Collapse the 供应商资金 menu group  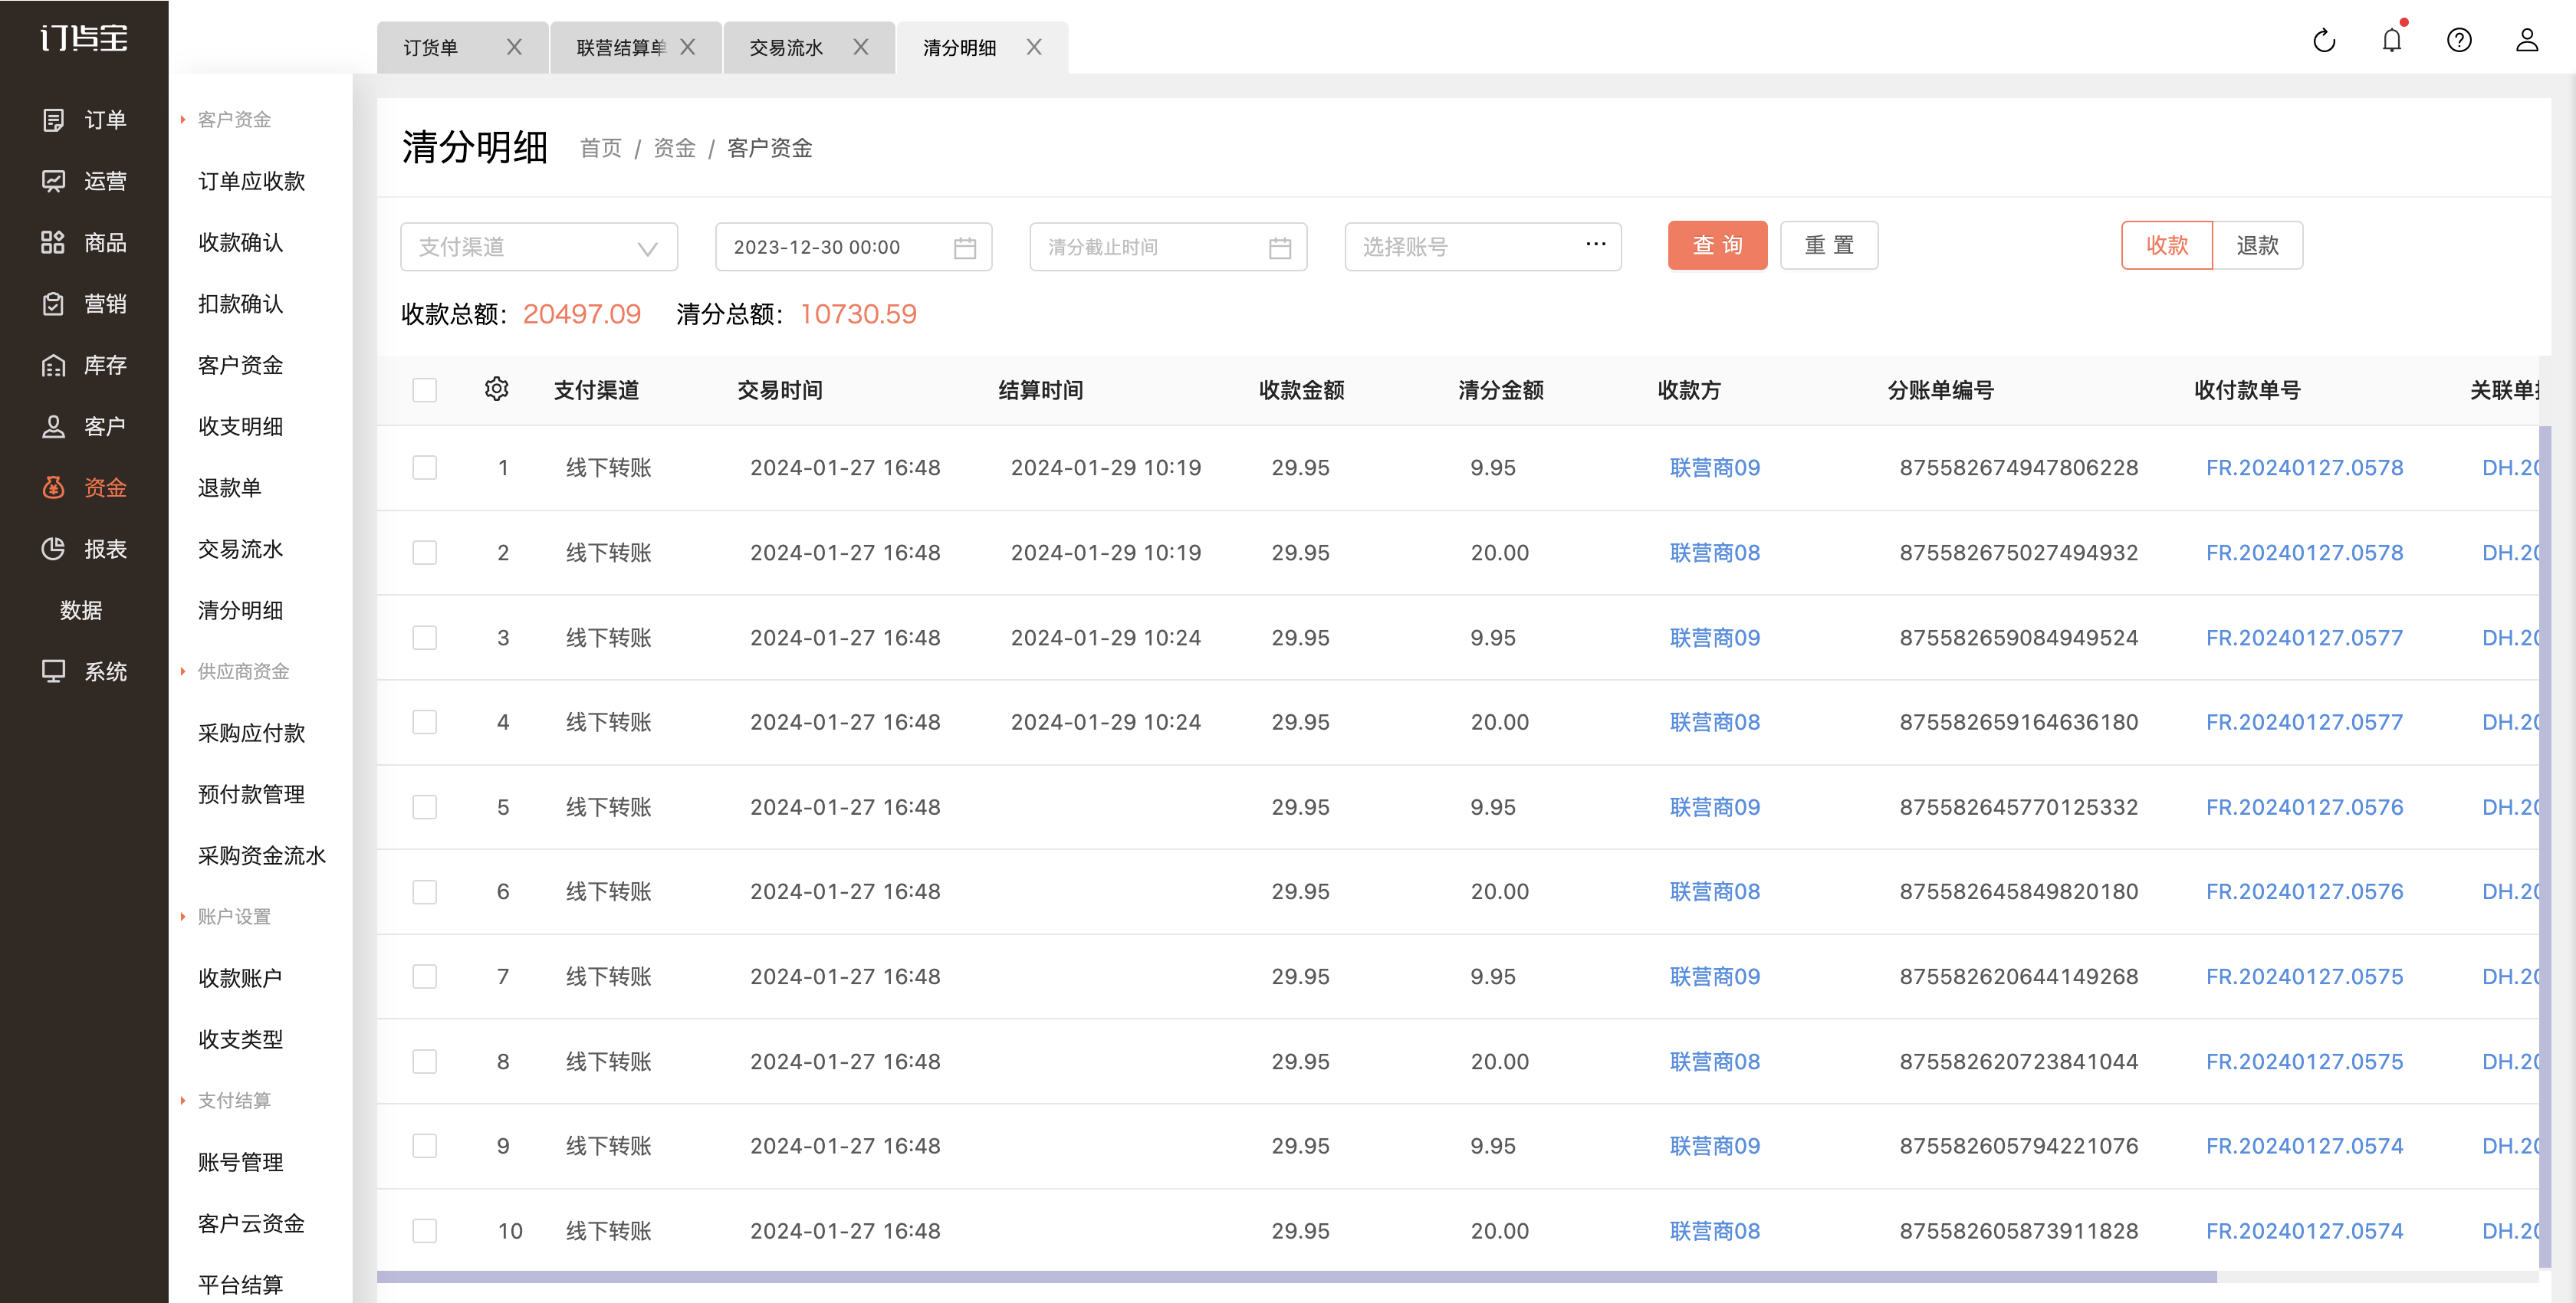point(235,671)
